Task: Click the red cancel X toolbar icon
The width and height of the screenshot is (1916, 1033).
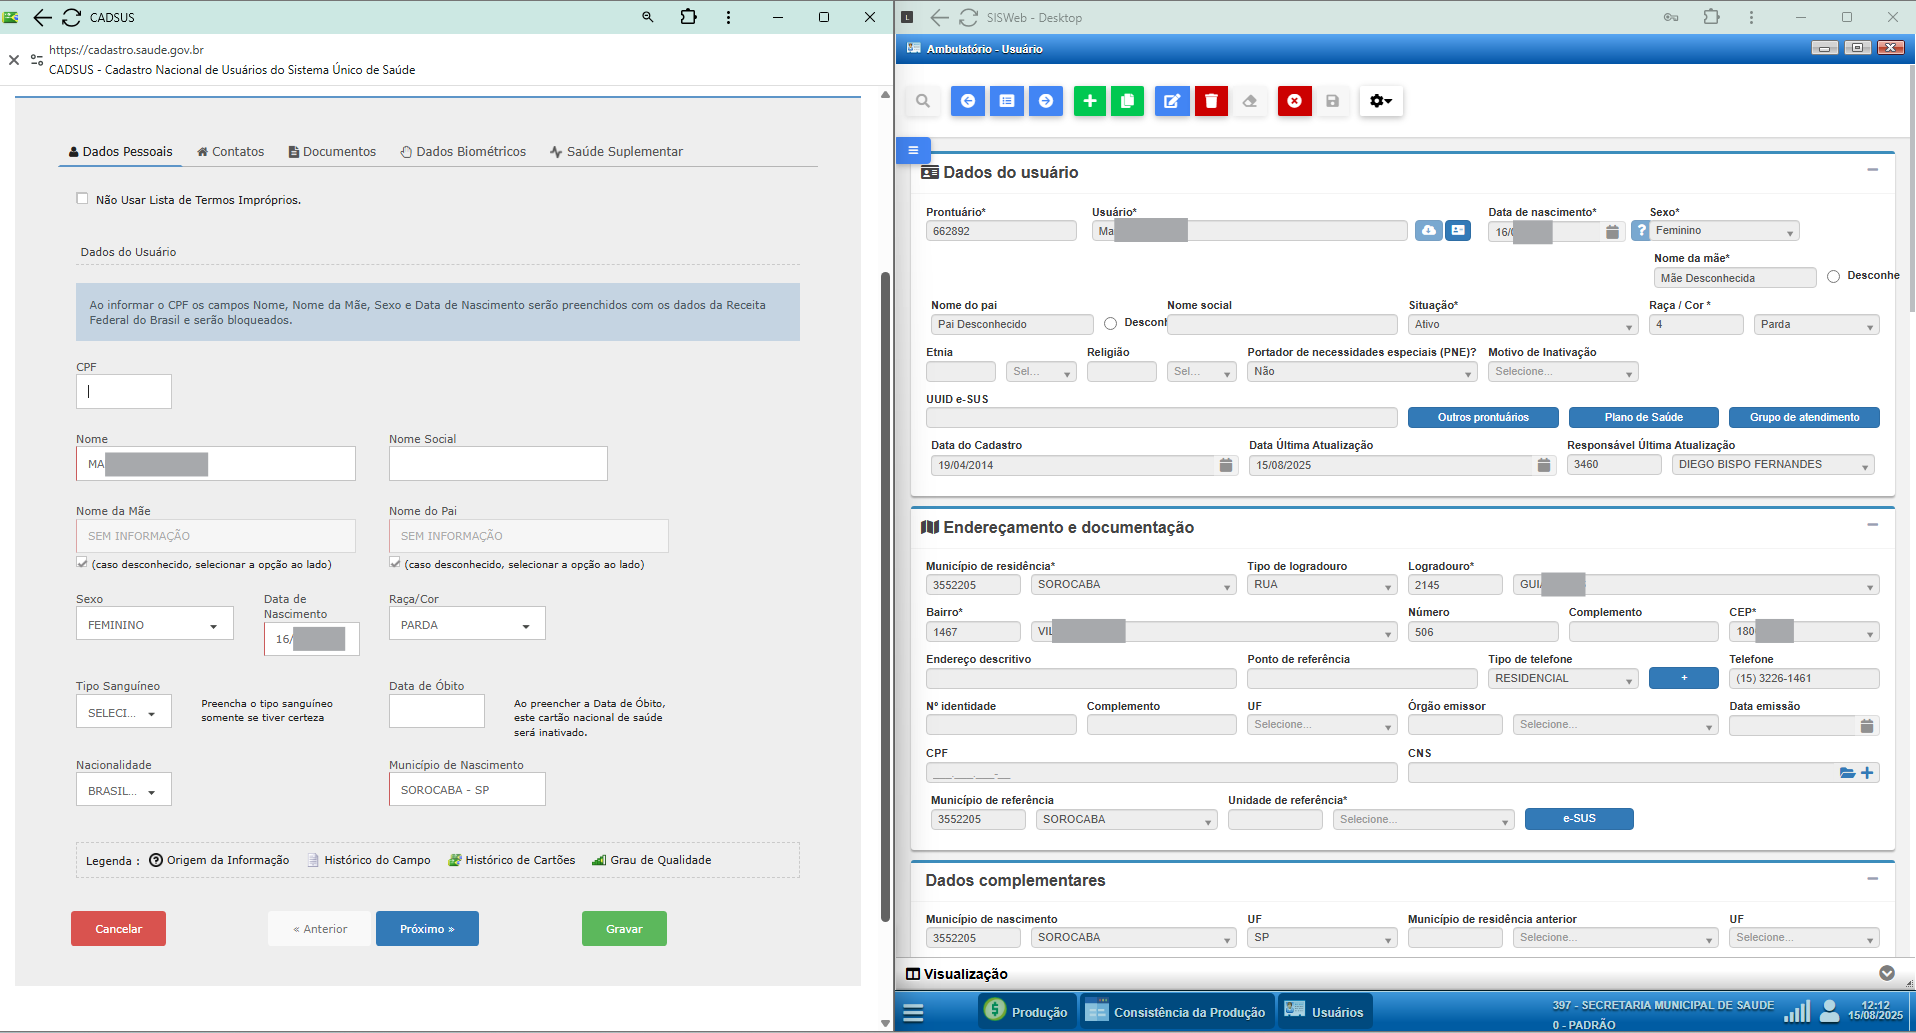Action: pos(1294,101)
